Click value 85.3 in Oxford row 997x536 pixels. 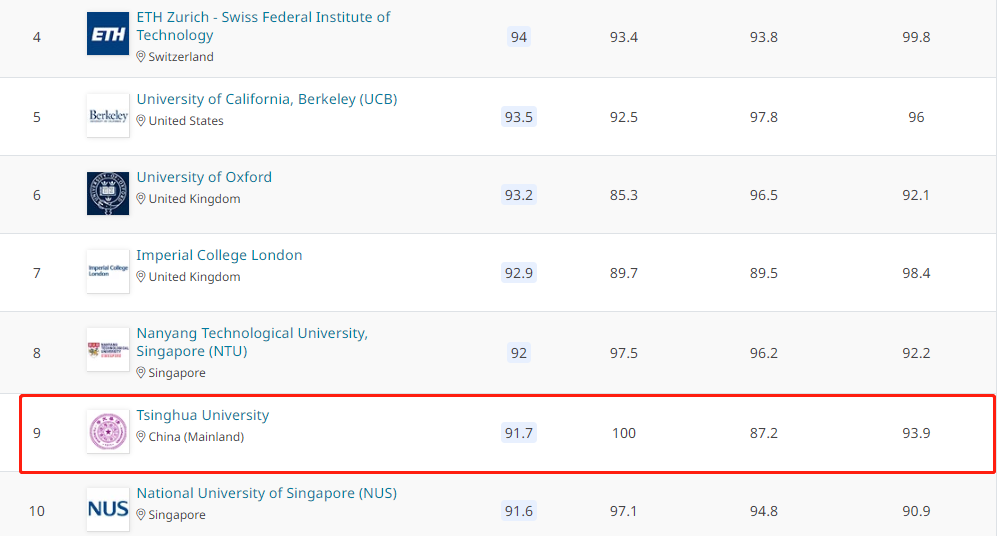[624, 195]
